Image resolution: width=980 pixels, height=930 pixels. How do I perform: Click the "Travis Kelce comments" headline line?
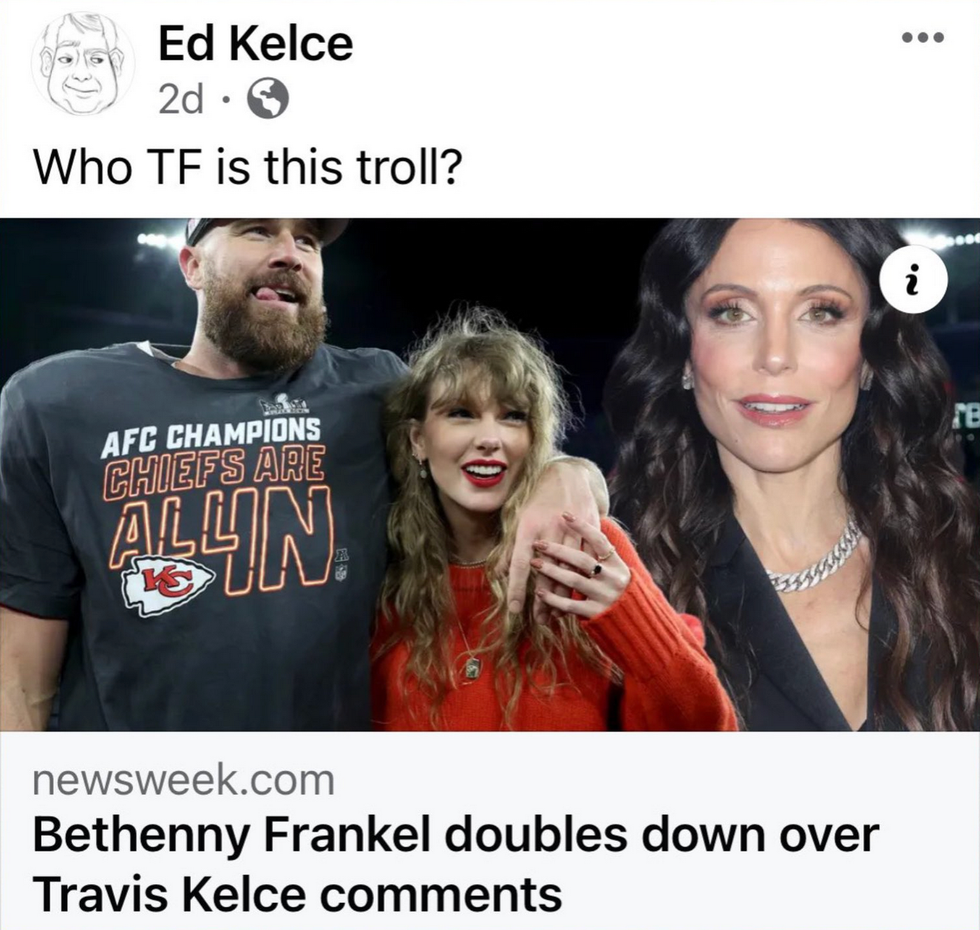pyautogui.click(x=297, y=894)
